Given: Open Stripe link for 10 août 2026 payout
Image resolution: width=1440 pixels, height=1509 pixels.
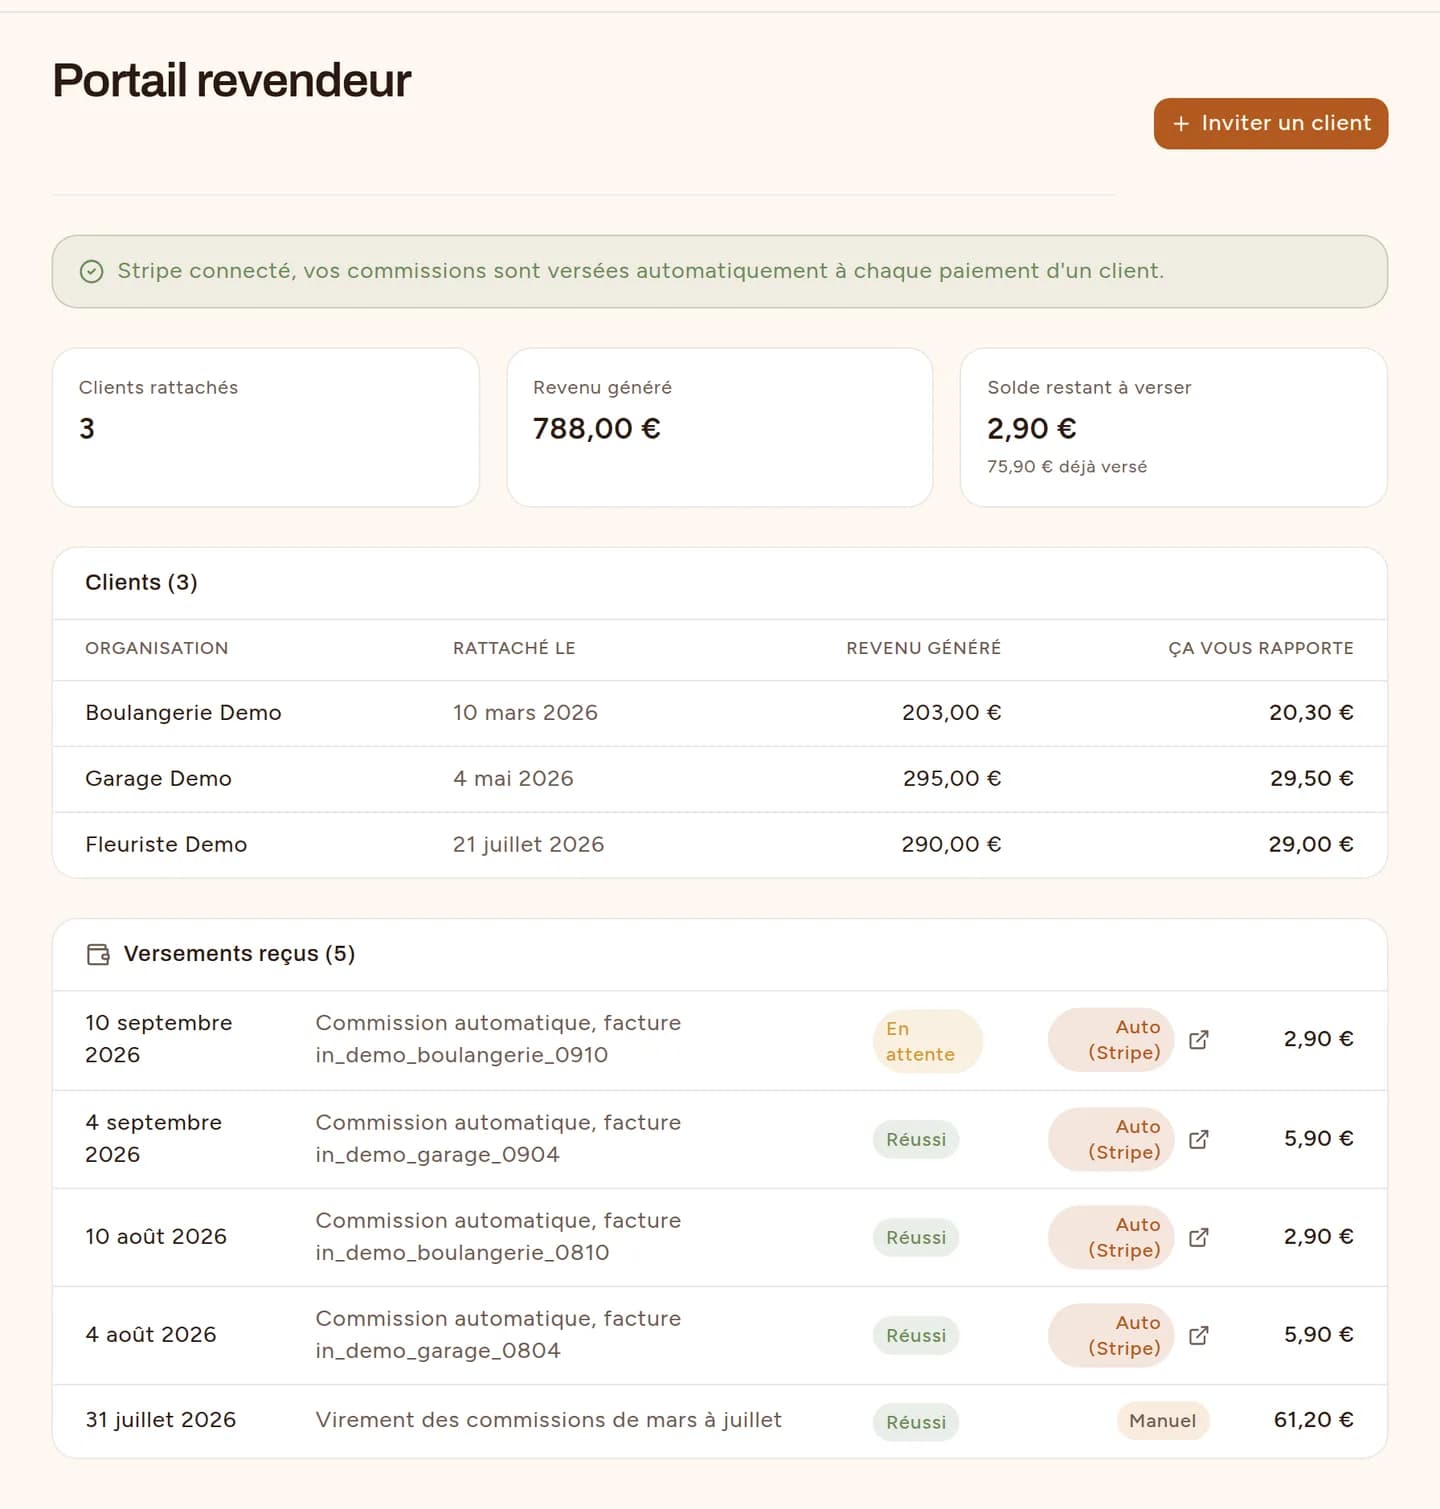Looking at the screenshot, I should [x=1198, y=1237].
